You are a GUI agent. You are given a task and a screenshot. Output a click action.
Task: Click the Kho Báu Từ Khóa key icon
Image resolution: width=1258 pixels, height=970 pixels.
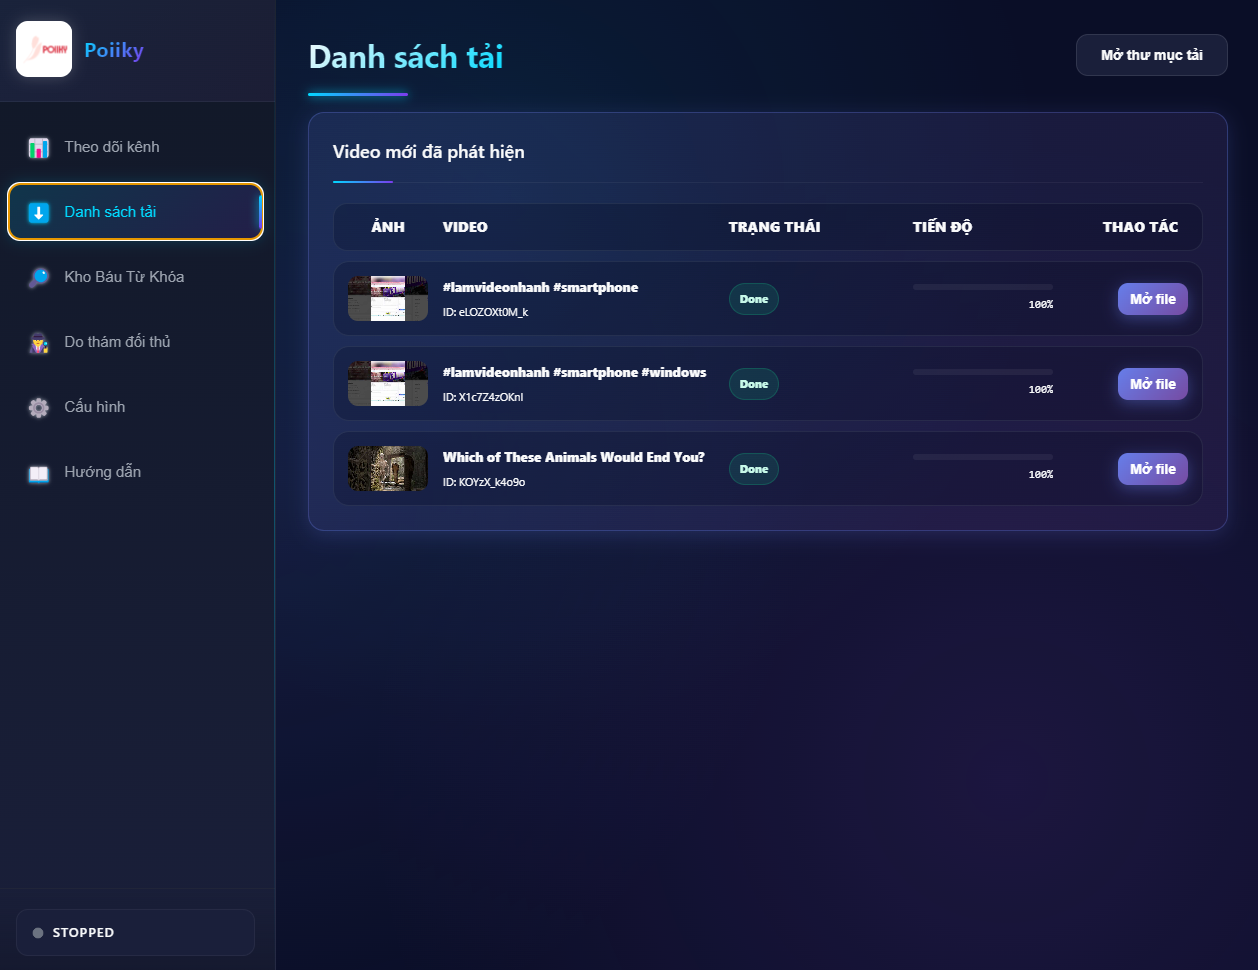[x=39, y=277]
